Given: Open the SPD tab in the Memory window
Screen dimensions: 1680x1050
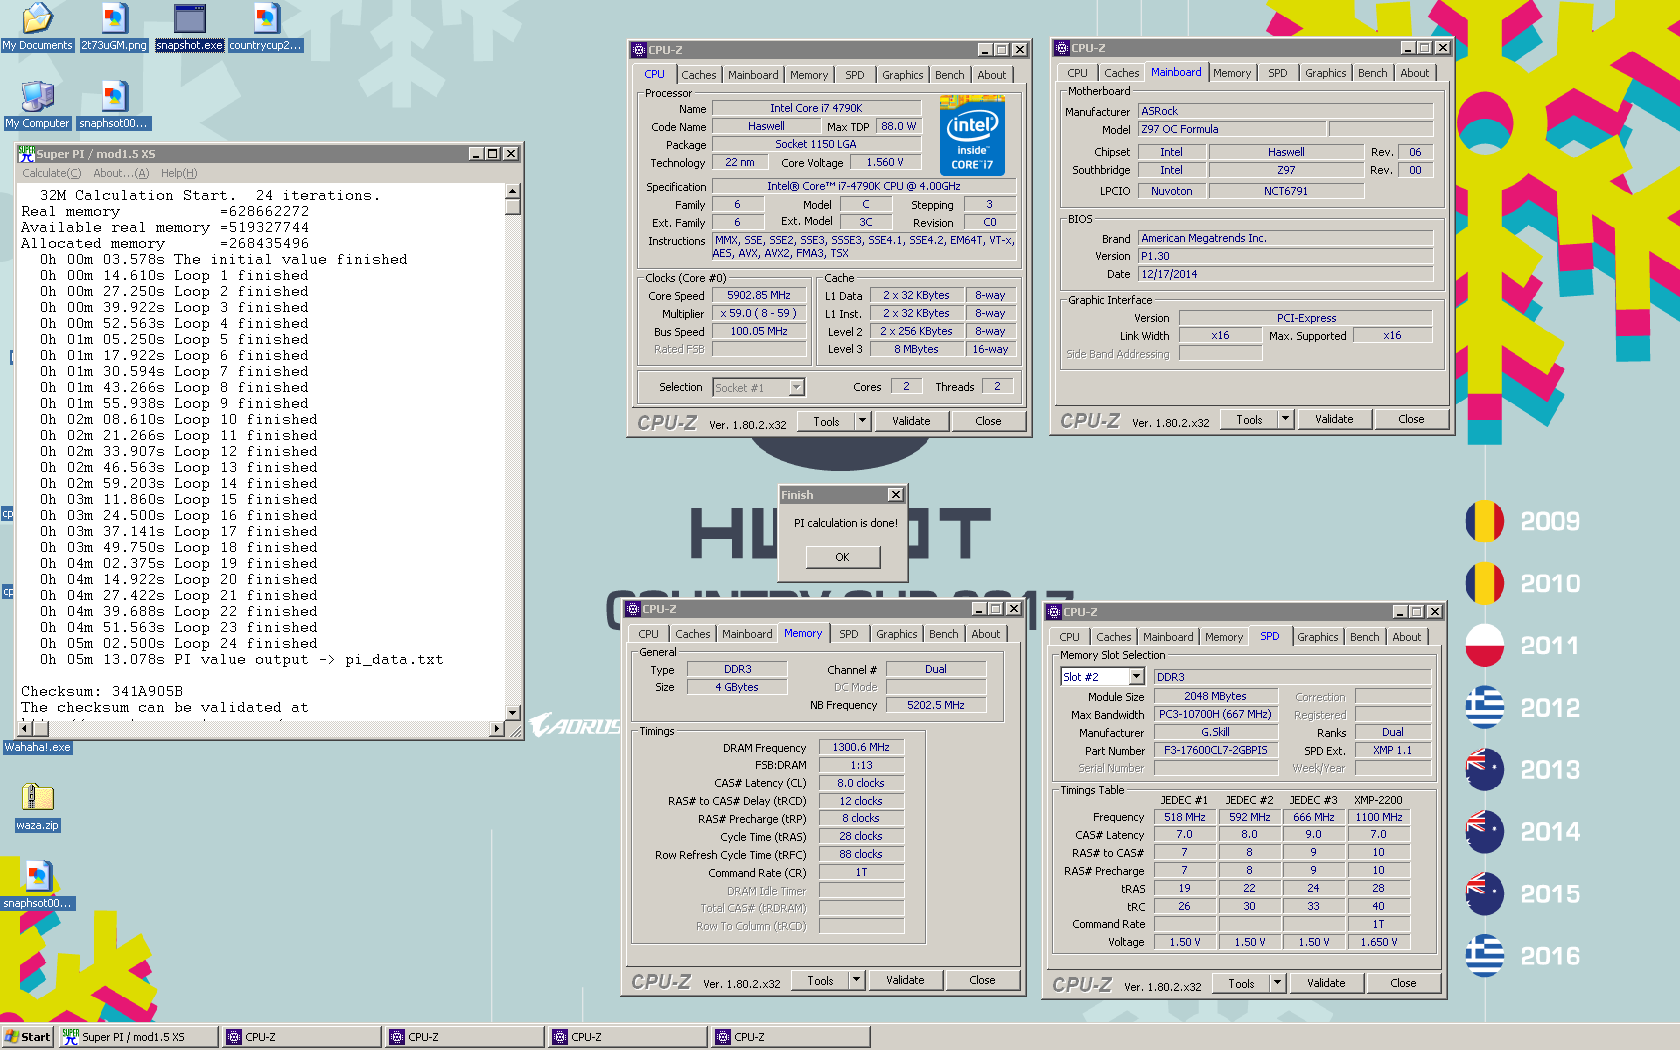Looking at the screenshot, I should pos(849,634).
